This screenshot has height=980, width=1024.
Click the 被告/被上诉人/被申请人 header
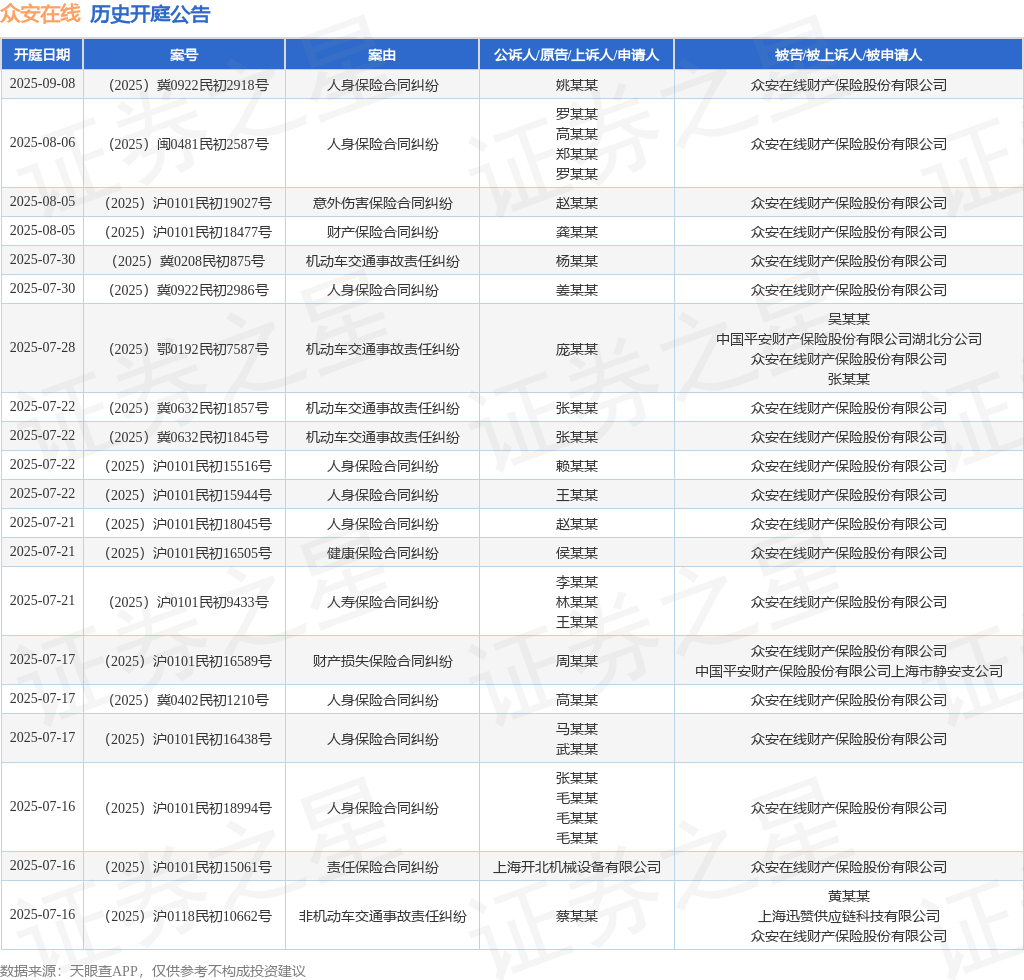tap(848, 55)
